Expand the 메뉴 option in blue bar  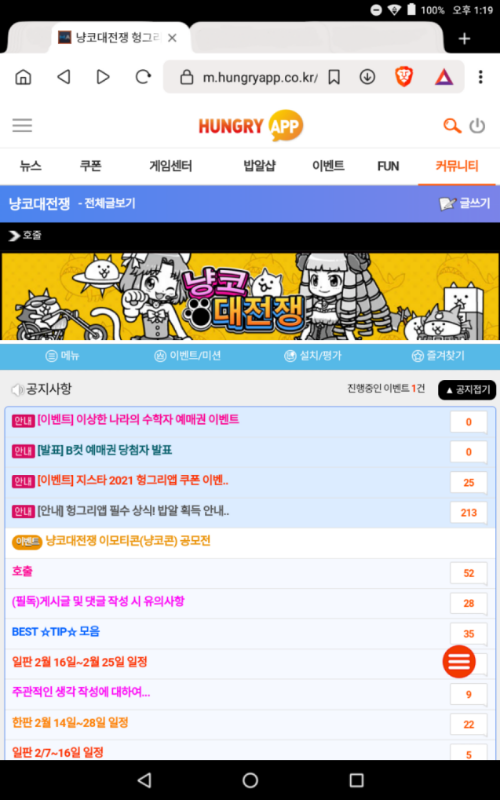[62, 356]
